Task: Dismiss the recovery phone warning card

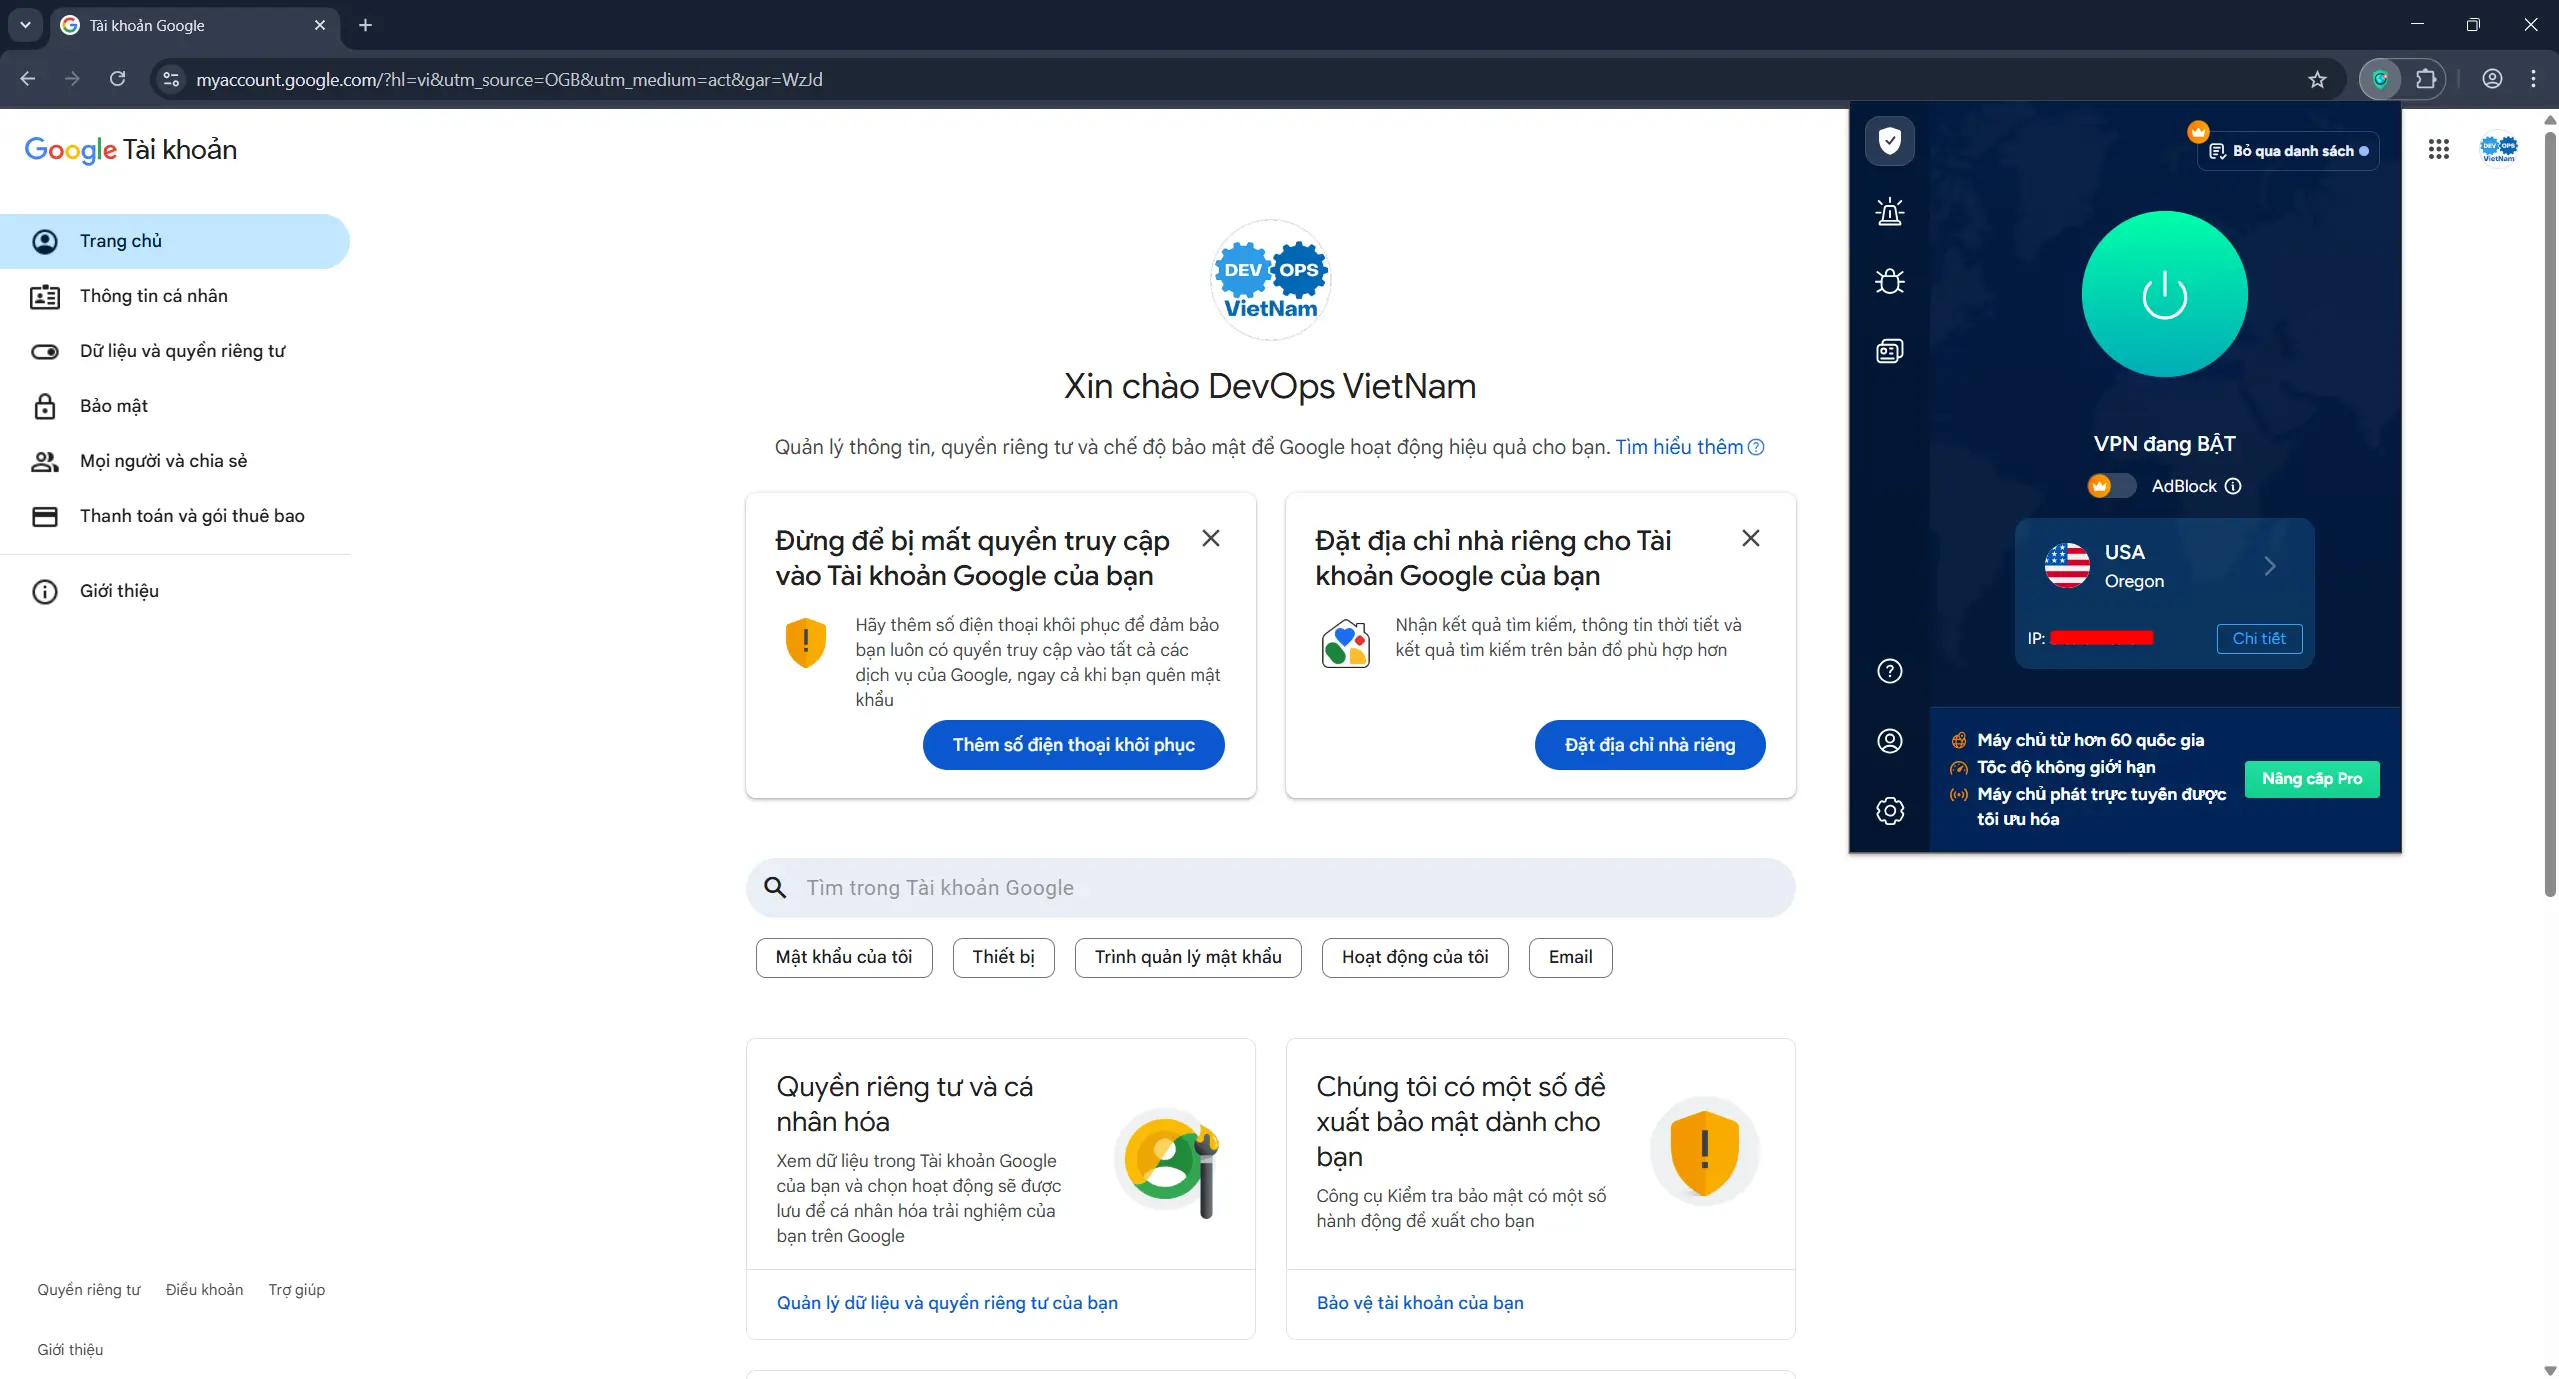Action: (x=1211, y=538)
